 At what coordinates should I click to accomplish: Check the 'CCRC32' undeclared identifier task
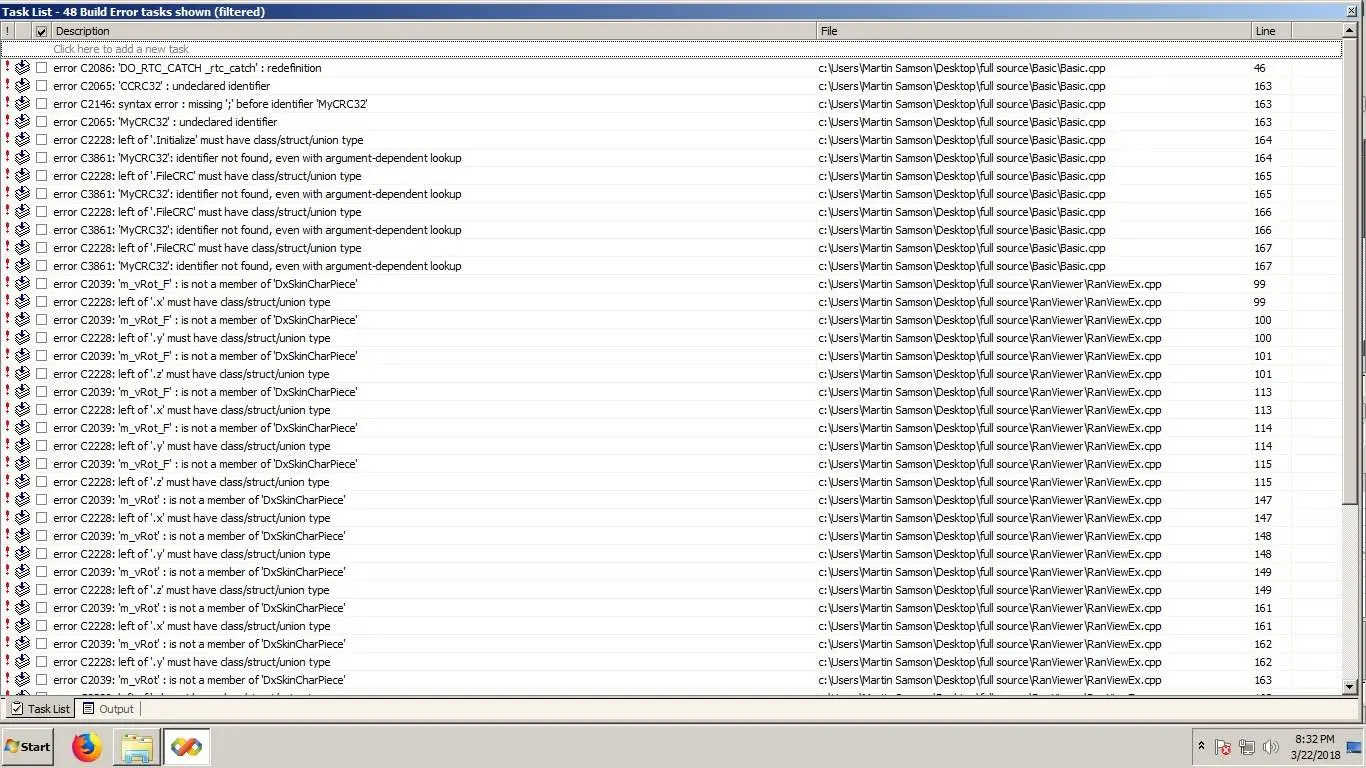tap(41, 86)
